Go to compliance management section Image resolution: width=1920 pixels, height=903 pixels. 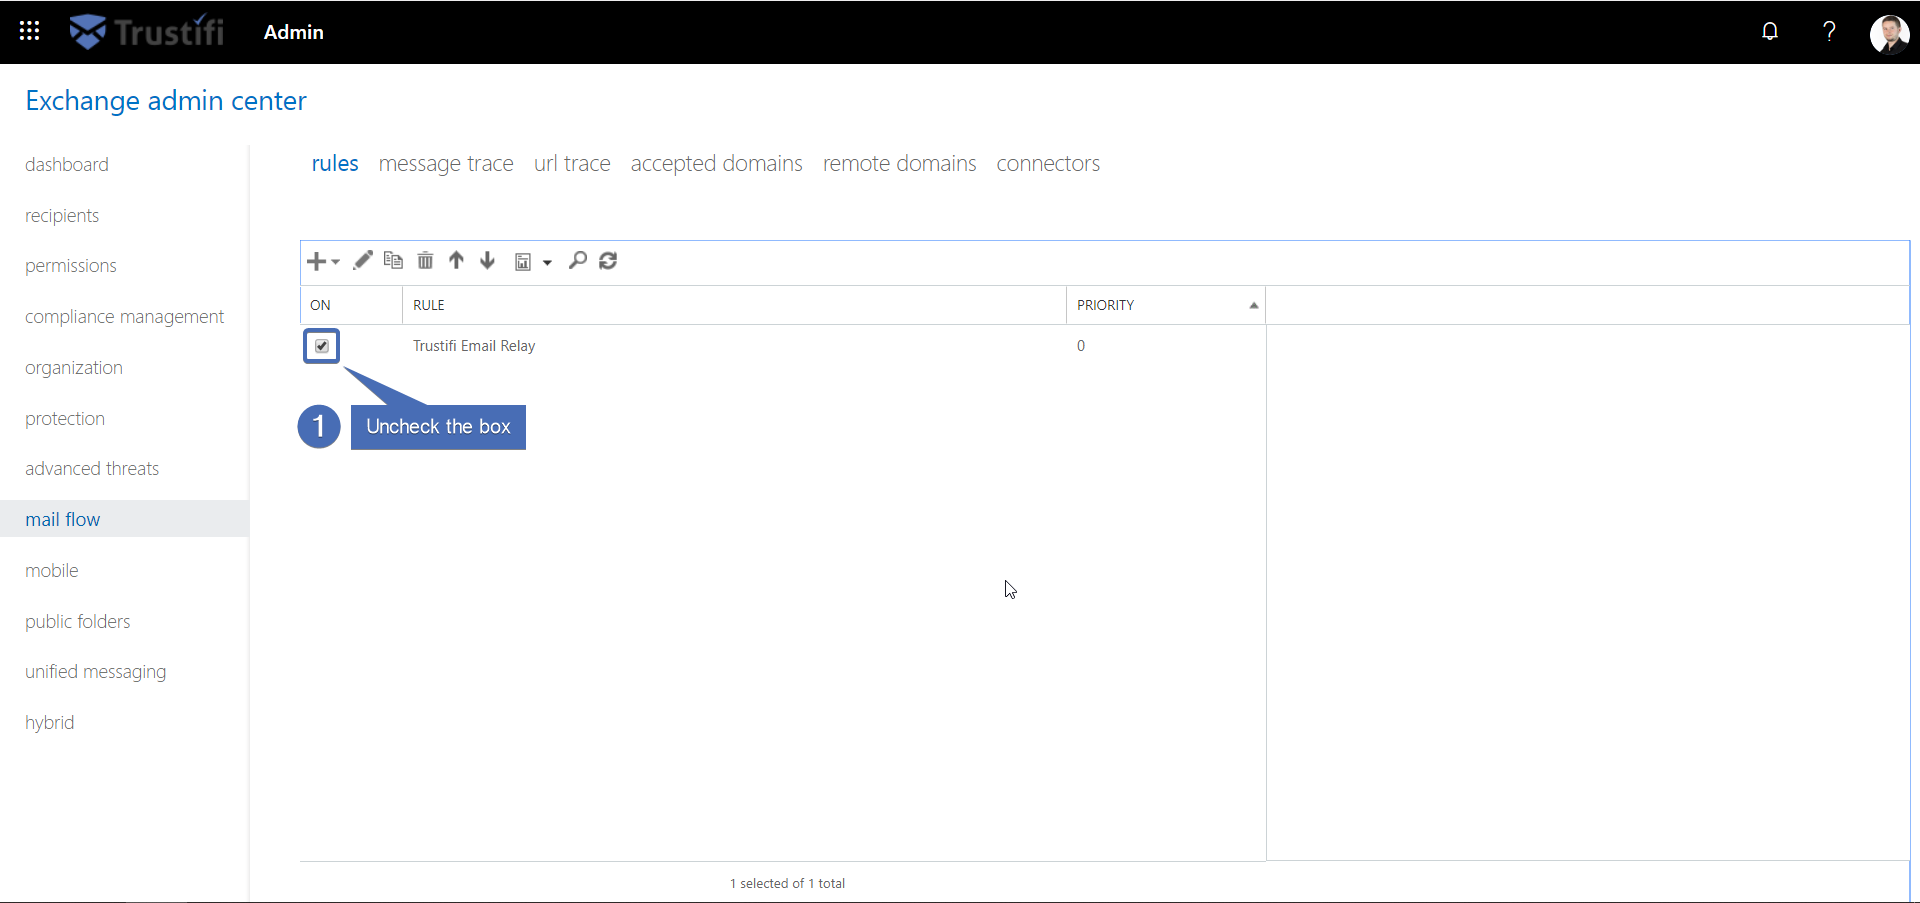pos(124,316)
